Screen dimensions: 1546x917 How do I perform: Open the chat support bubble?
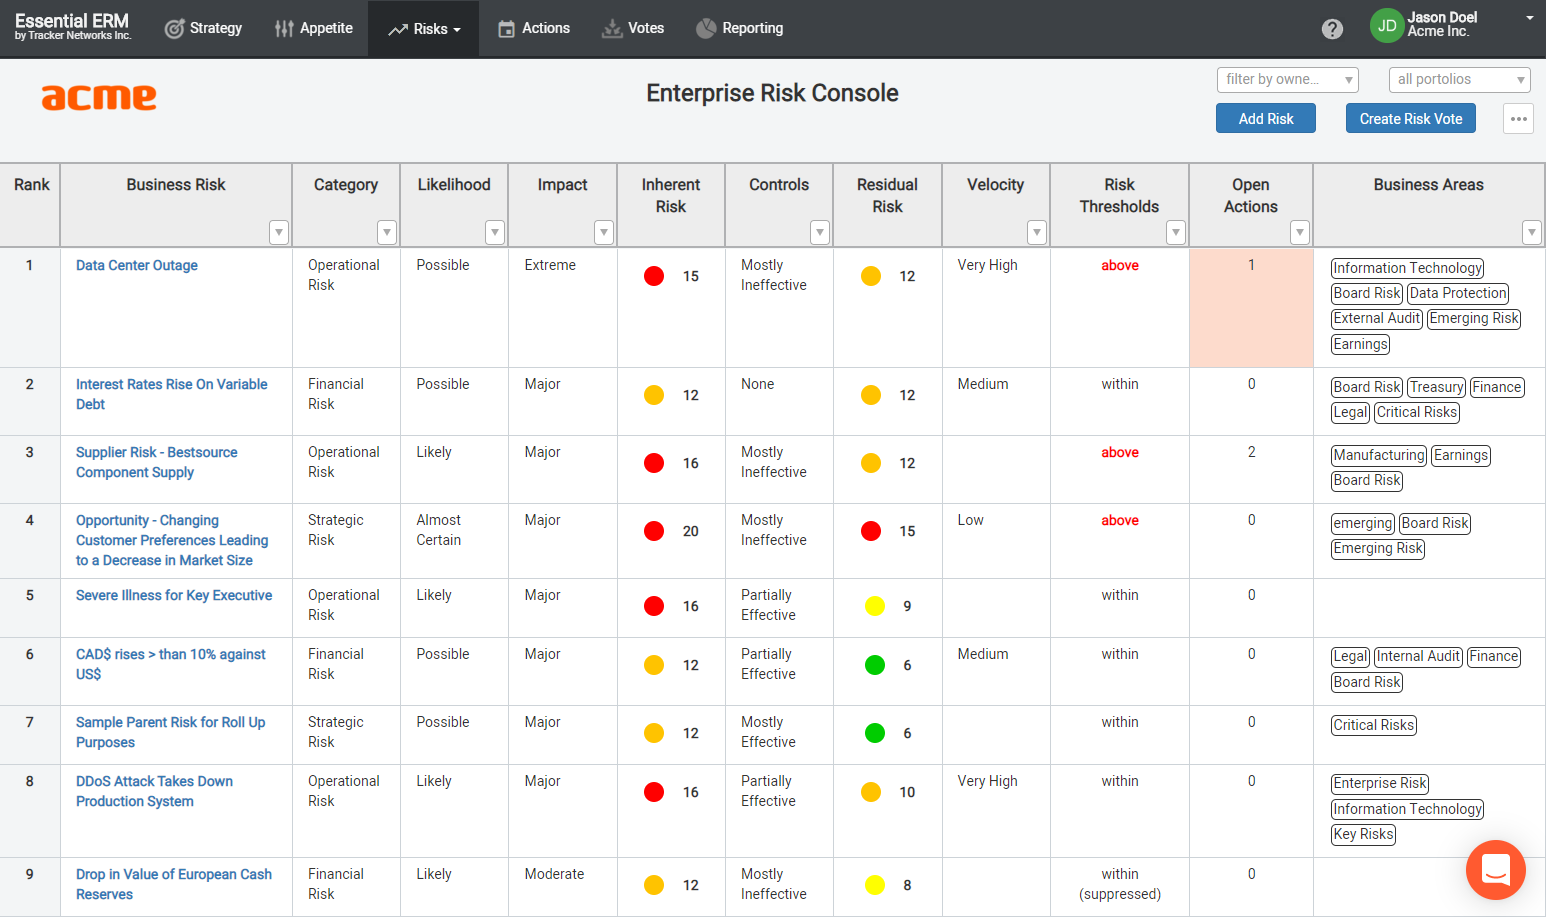pyautogui.click(x=1495, y=870)
